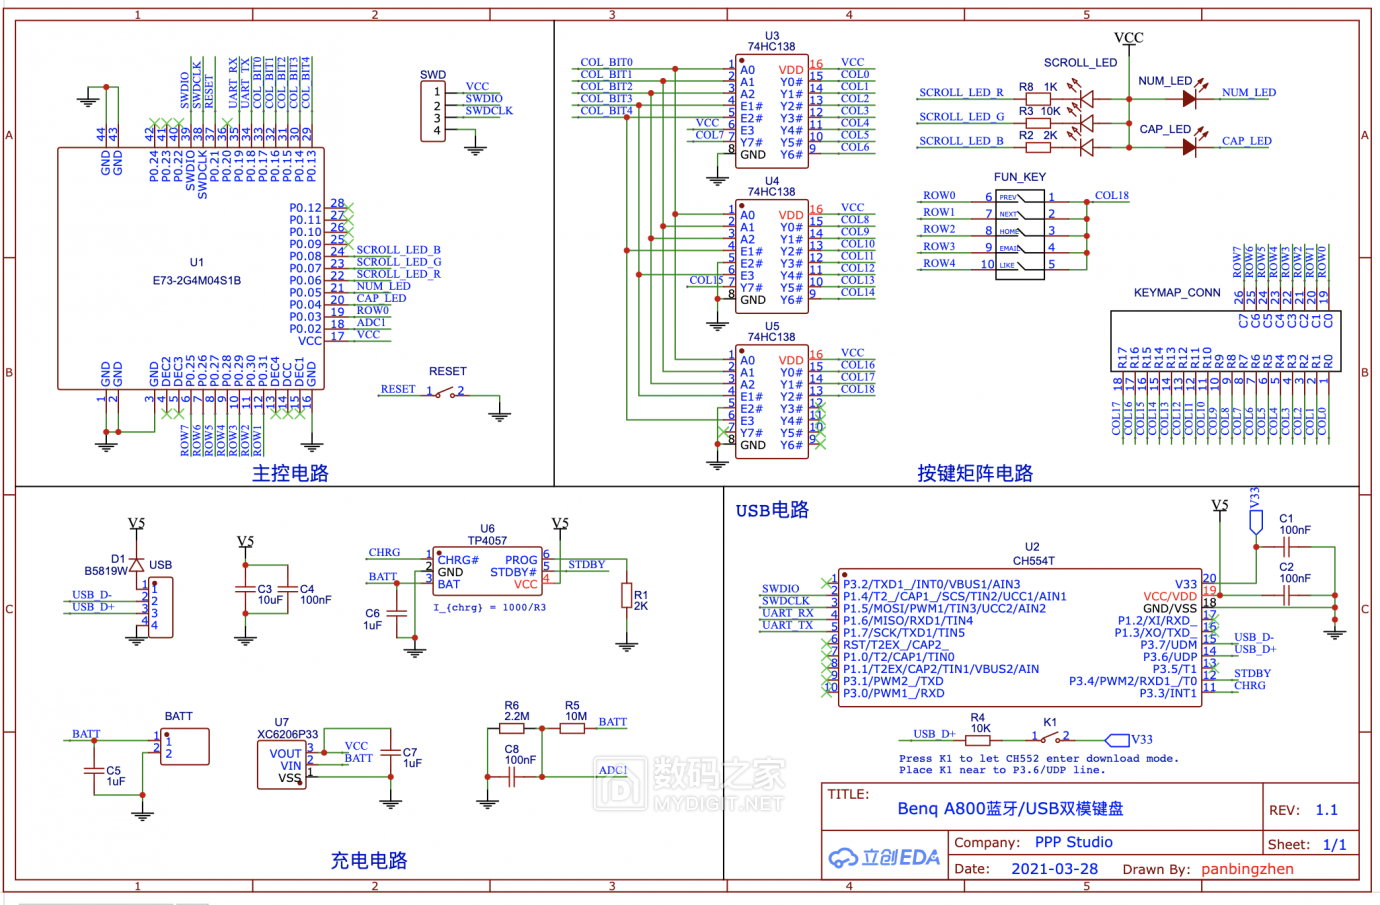Click the SCROLL_LED component label

point(1080,62)
